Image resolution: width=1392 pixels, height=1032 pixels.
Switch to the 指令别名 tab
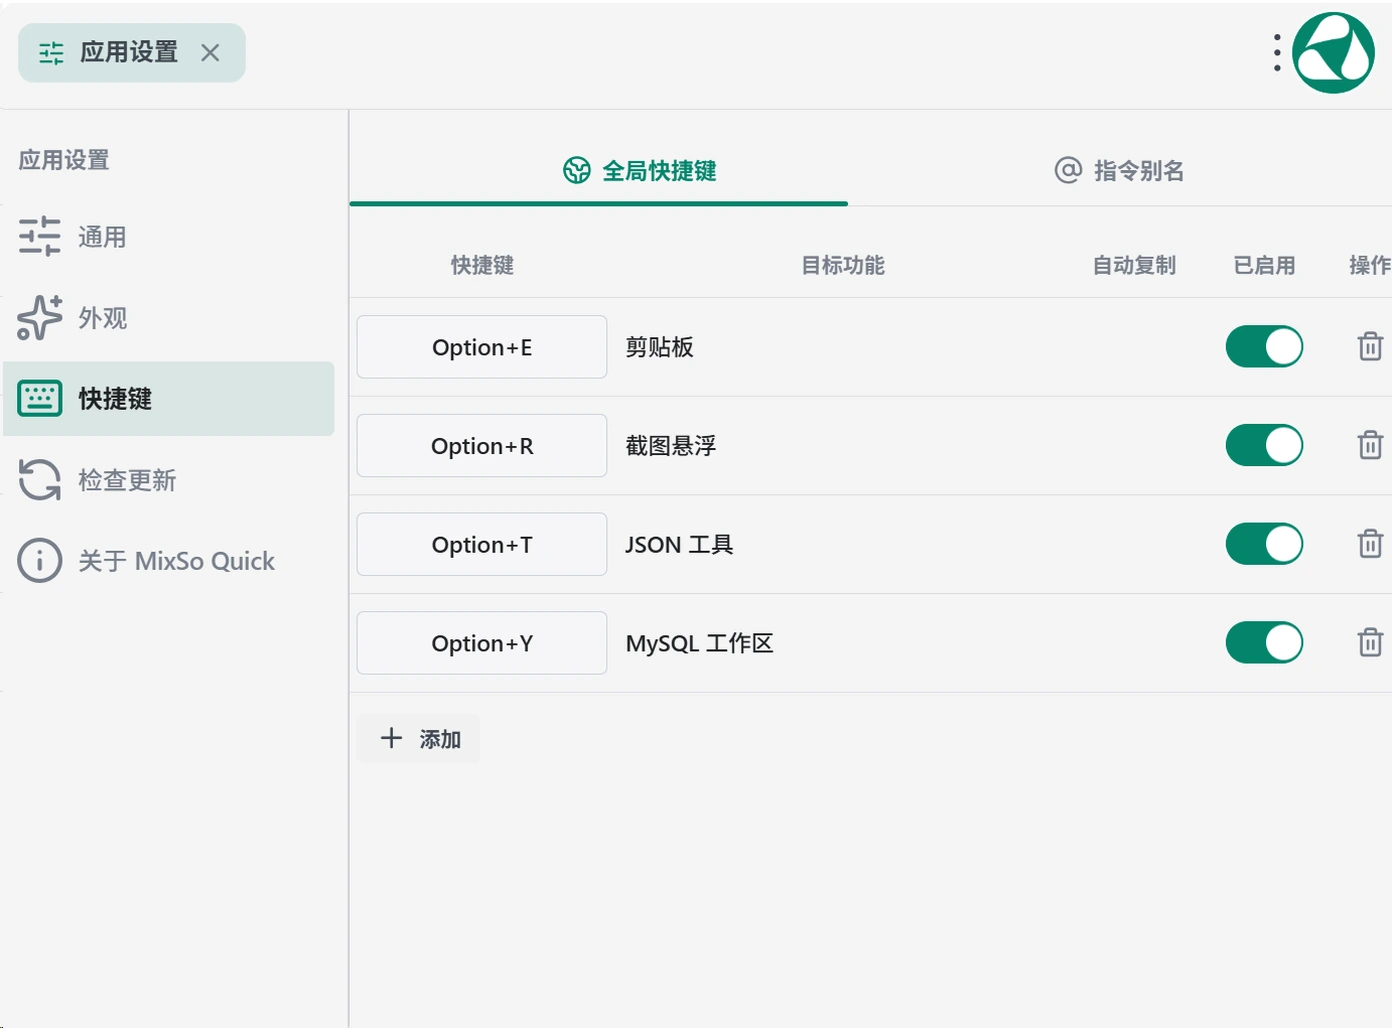point(1120,171)
